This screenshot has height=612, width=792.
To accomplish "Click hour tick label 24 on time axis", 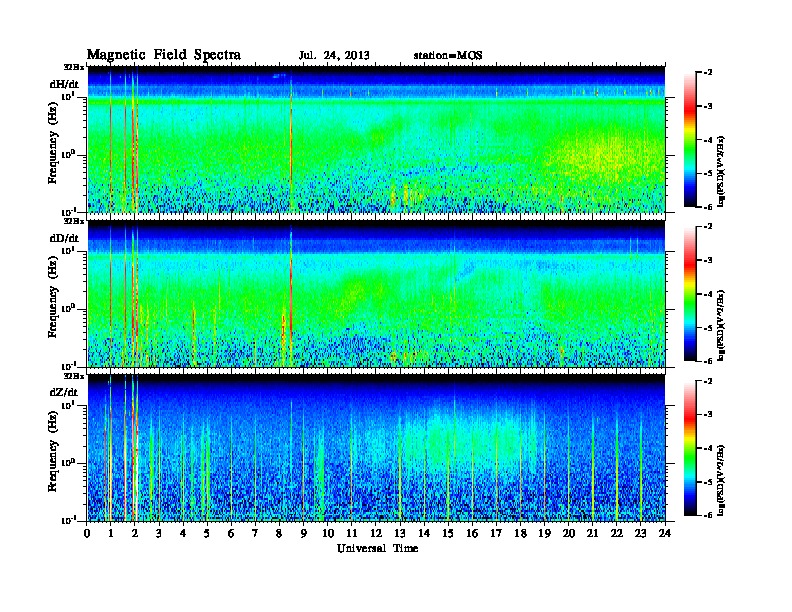I will point(665,534).
